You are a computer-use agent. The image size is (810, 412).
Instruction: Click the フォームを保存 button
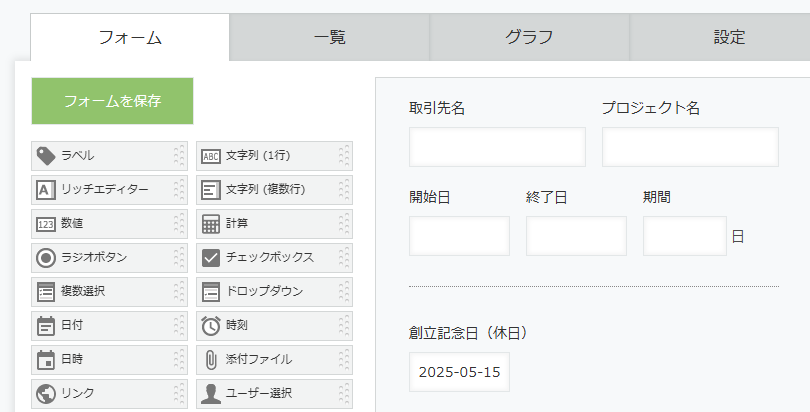pyautogui.click(x=113, y=101)
